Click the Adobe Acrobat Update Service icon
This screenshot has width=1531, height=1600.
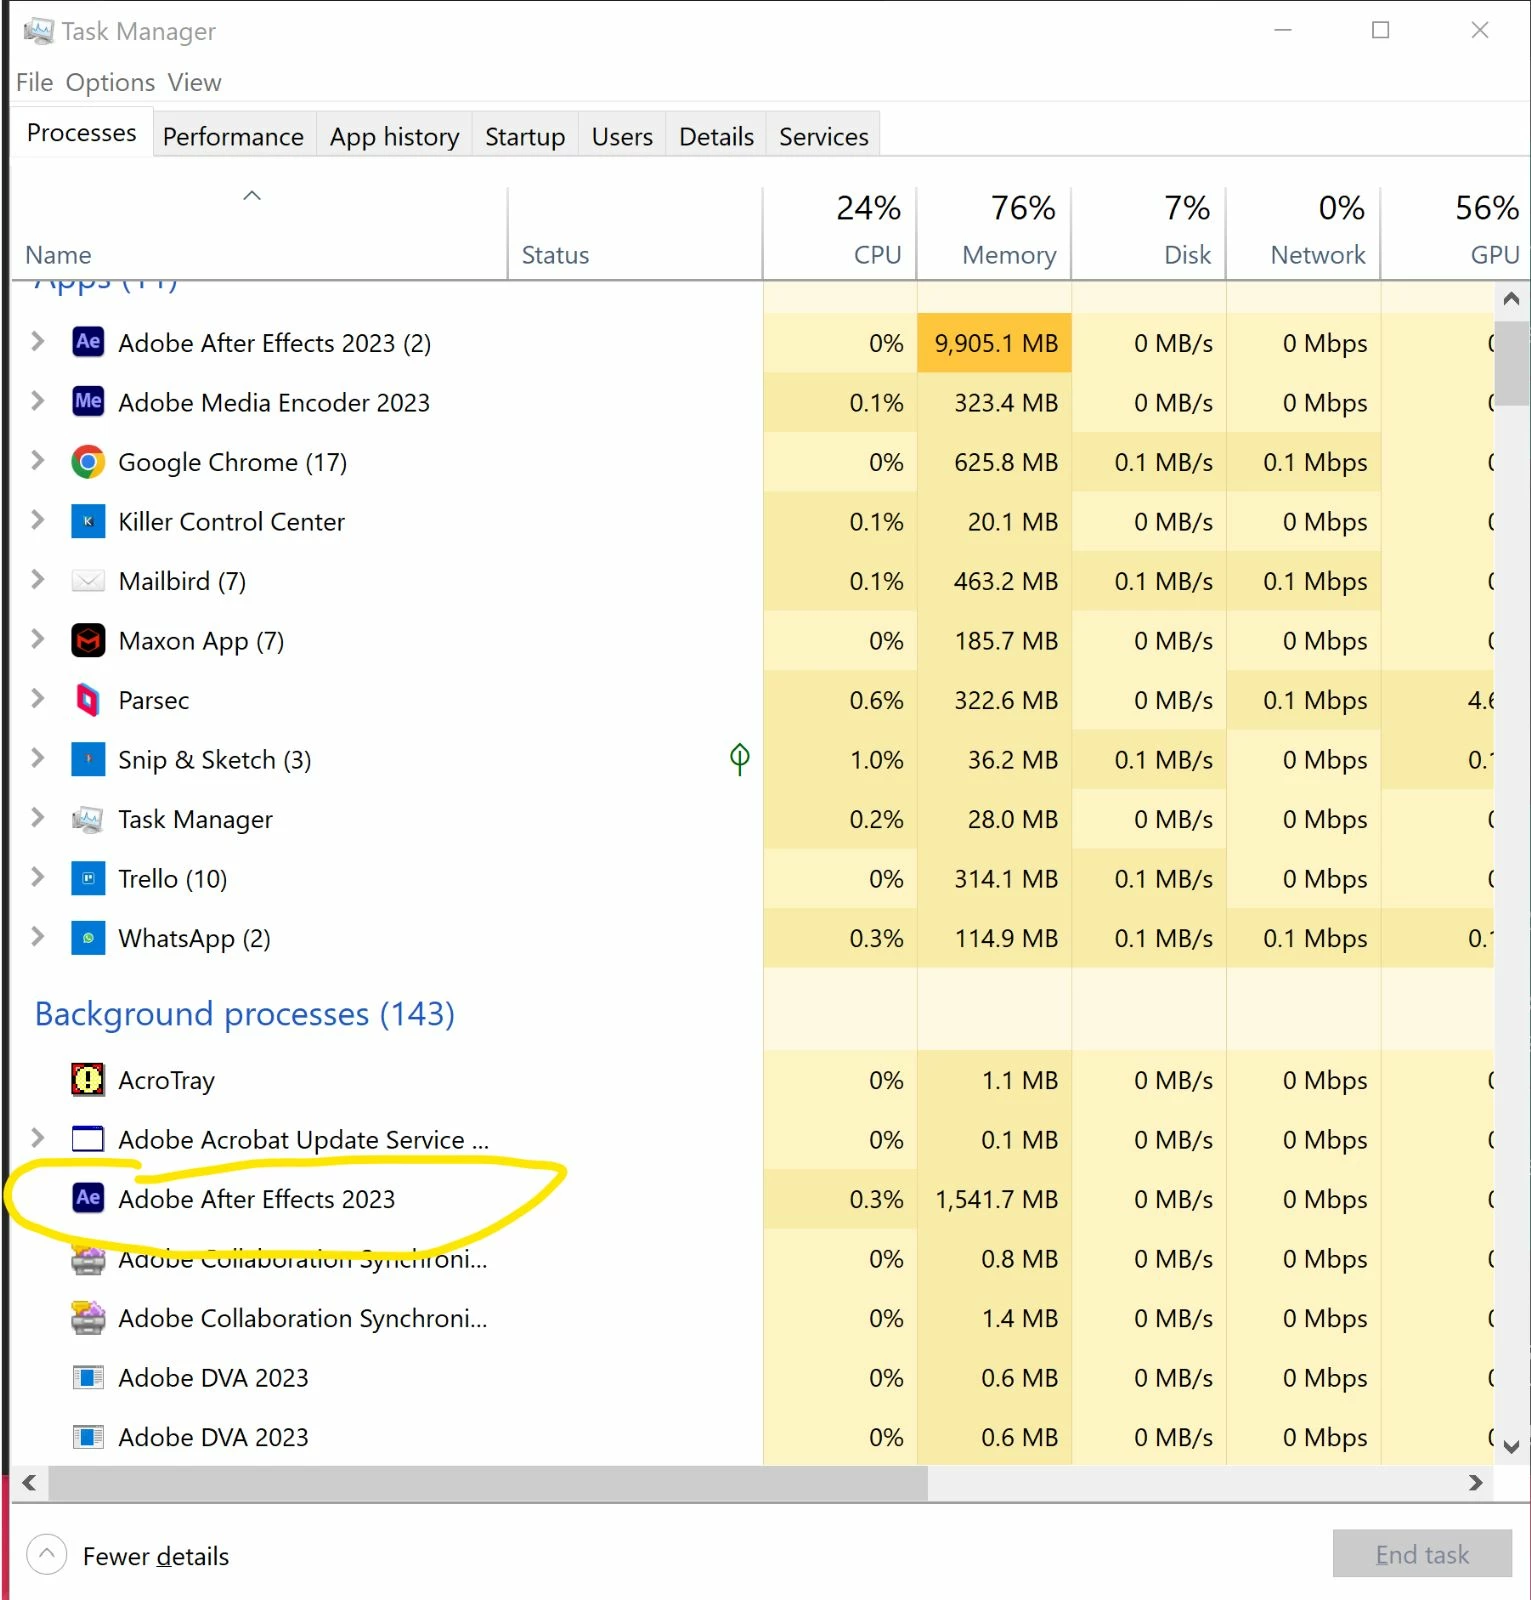click(x=88, y=1139)
